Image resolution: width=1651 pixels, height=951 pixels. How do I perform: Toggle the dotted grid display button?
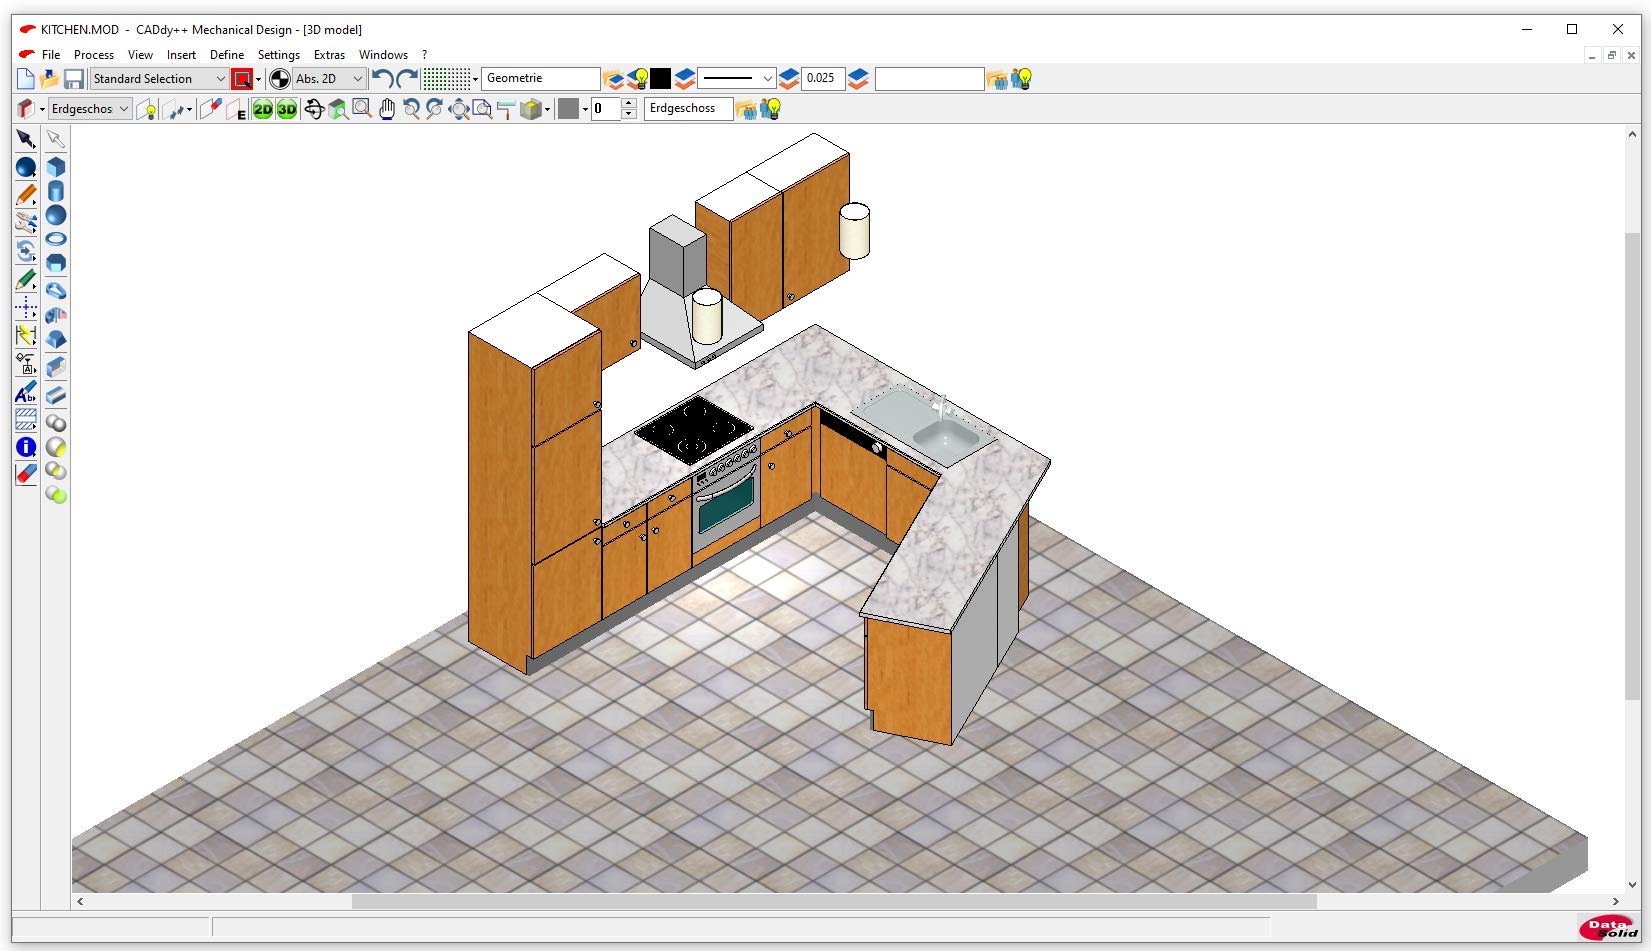[446, 79]
